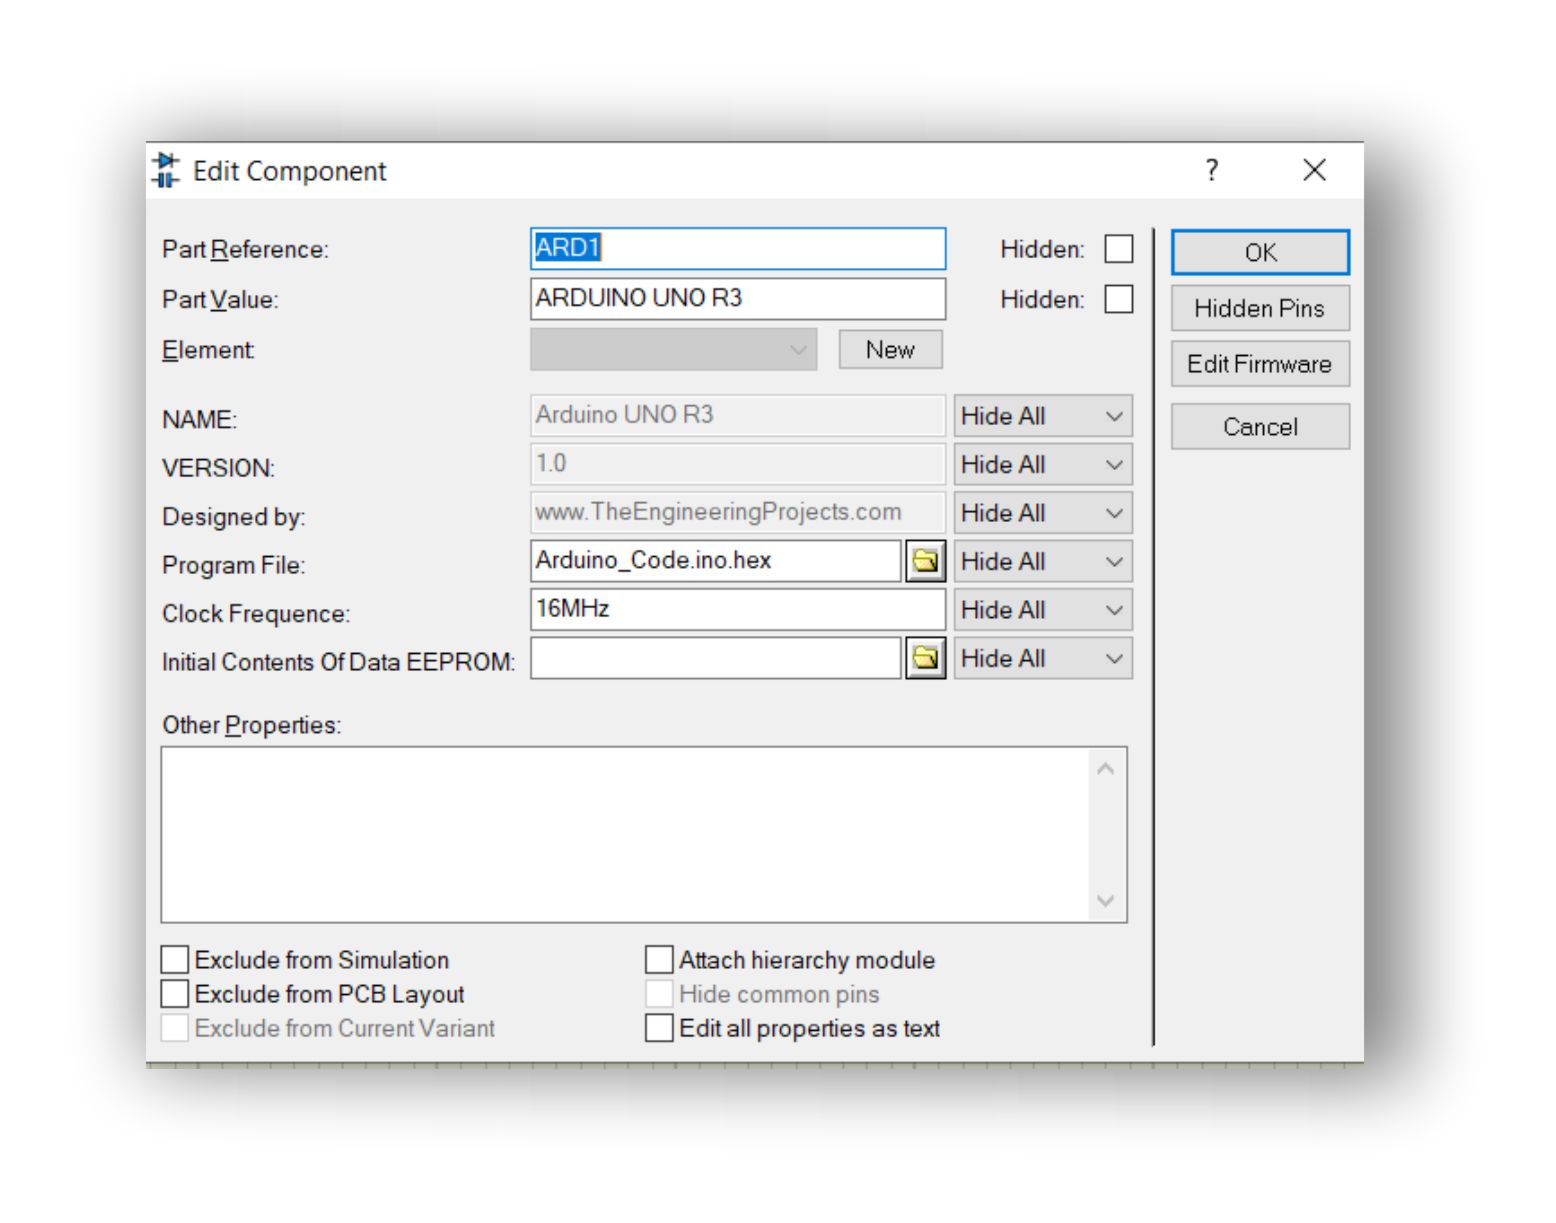Open Hide All dropdown for EEPROM contents
This screenshot has width=1556, height=1223.
pyautogui.click(x=1043, y=659)
